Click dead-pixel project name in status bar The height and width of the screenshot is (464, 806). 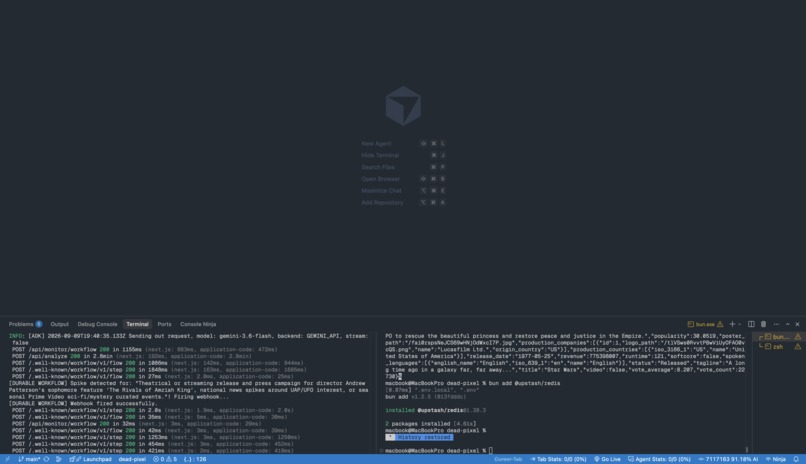(x=132, y=459)
